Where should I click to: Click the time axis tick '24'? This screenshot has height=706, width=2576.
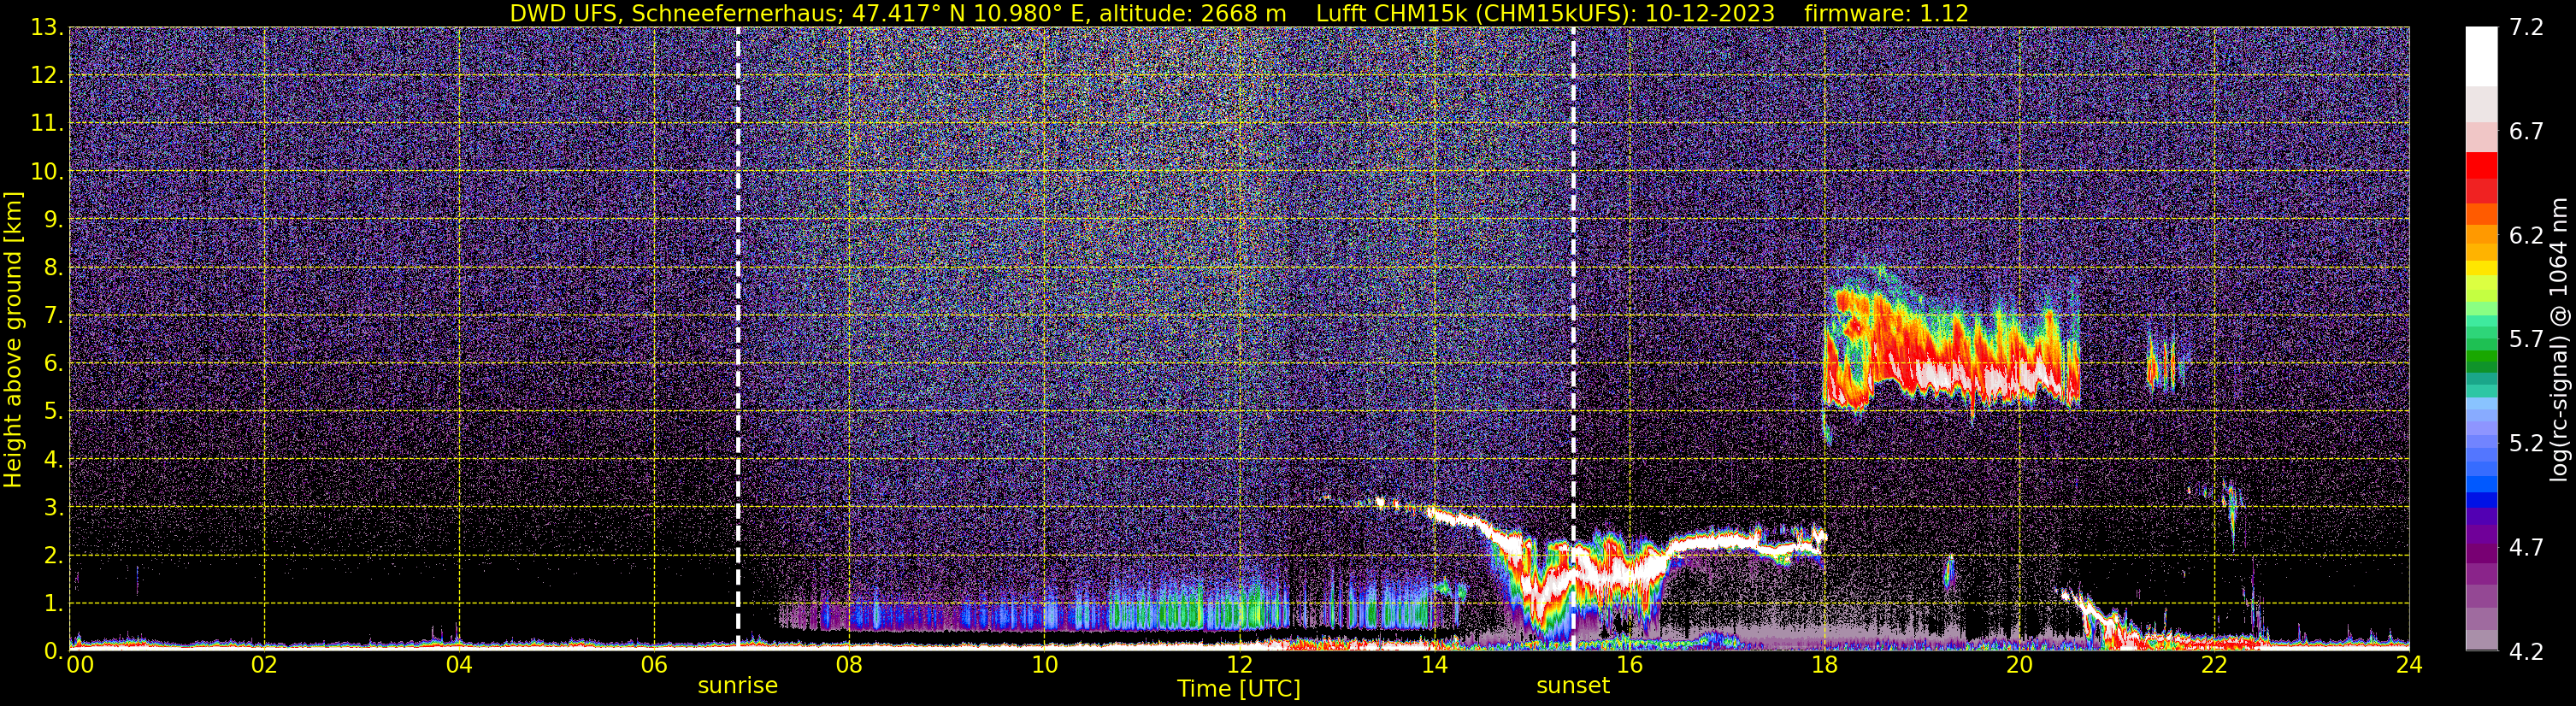coord(2409,666)
